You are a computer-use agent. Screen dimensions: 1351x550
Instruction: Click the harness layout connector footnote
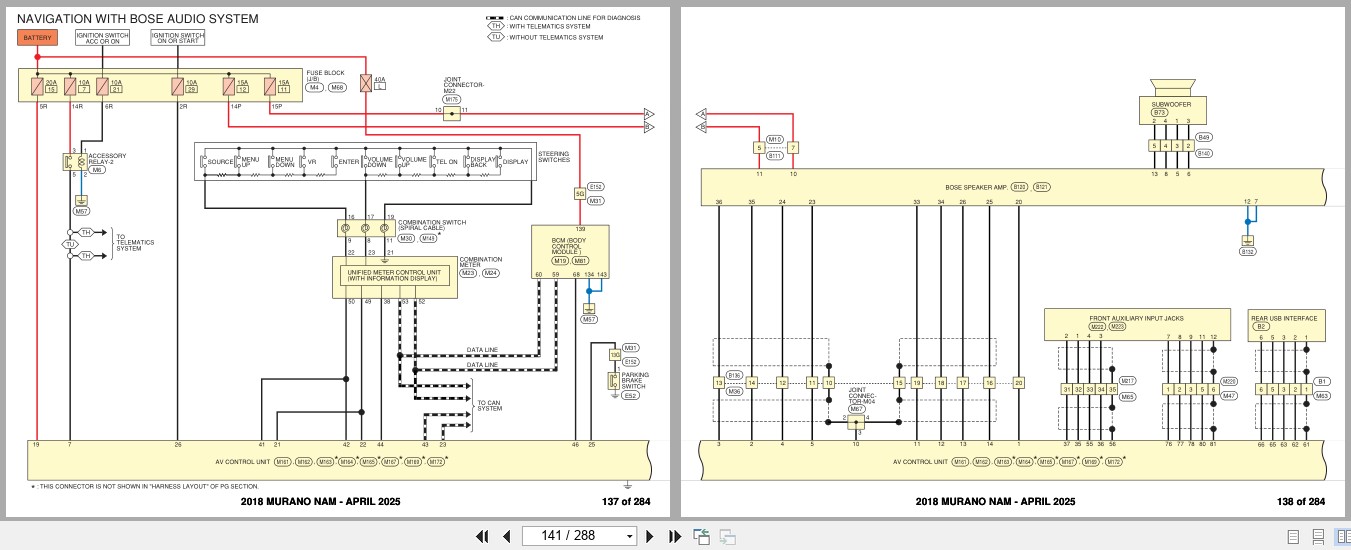click(144, 486)
